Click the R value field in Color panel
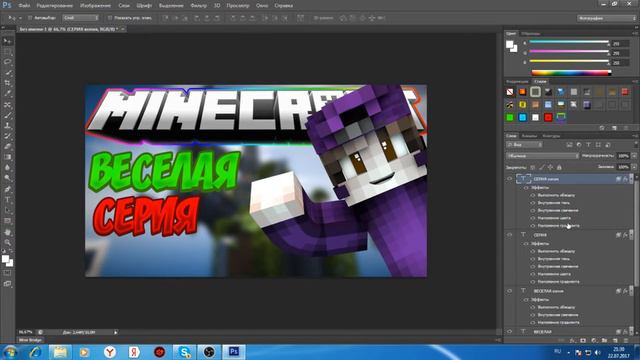The image size is (640, 360). click(620, 43)
